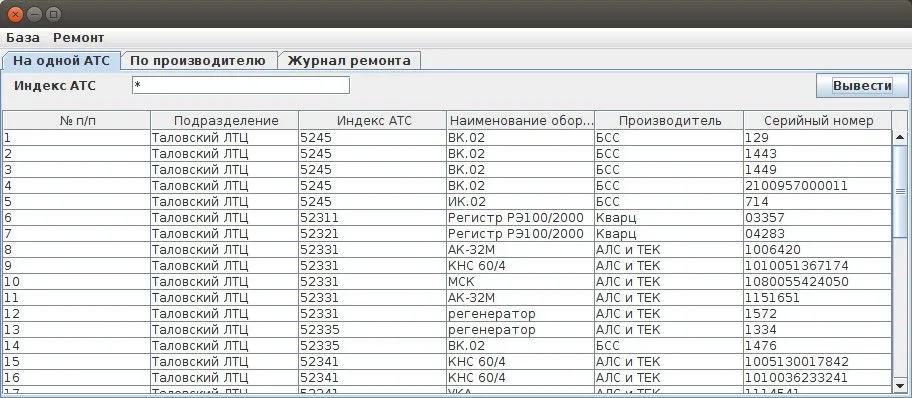
Task: Select КНС 60/4 in row 16
Action: [521, 378]
